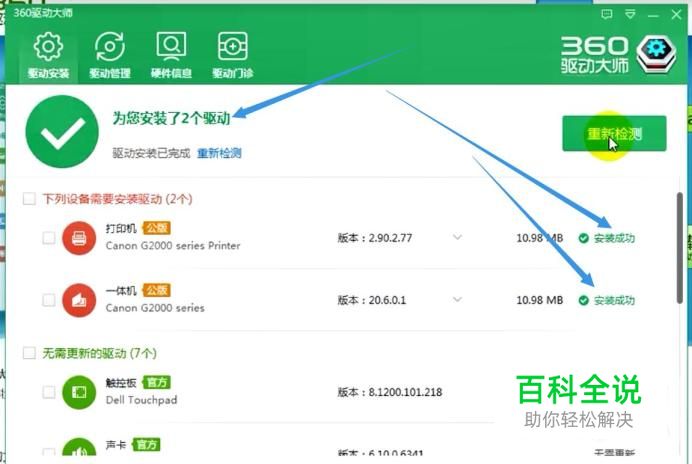Viewport: 692px width, 464px height.
Task: Tick the 一体机 Canon G2000 checkbox
Action: coord(49,300)
